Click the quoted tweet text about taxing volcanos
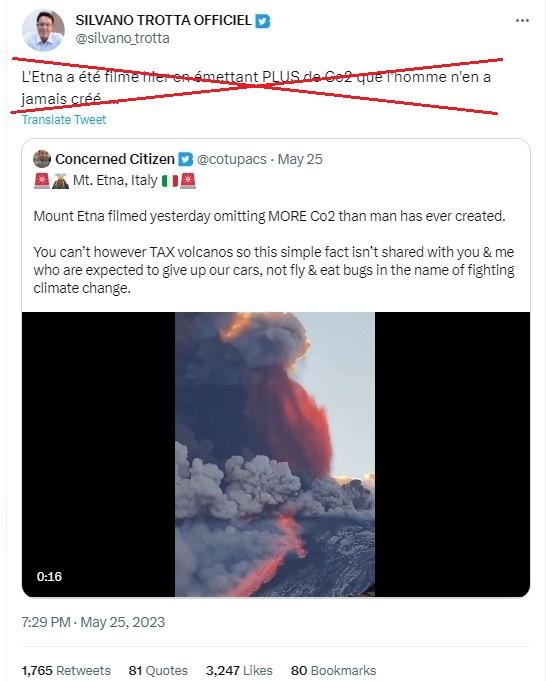Image resolution: width=546 pixels, height=681 pixels. click(x=274, y=270)
